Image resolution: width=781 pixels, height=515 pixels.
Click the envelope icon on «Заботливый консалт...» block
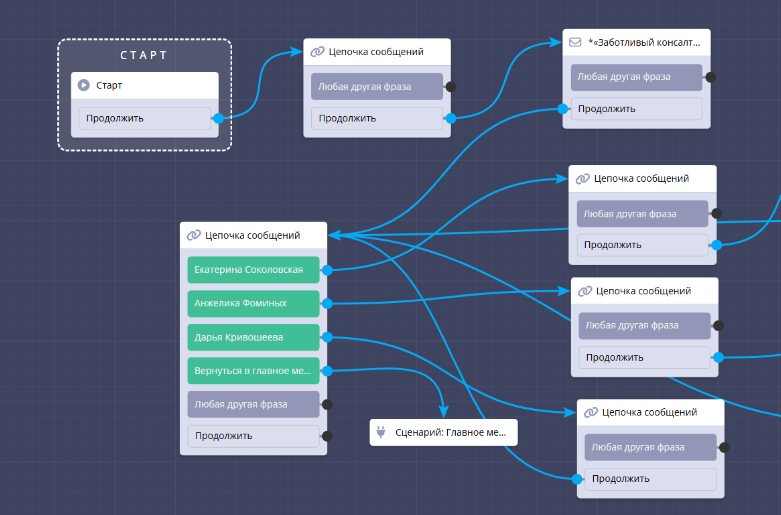pos(575,43)
